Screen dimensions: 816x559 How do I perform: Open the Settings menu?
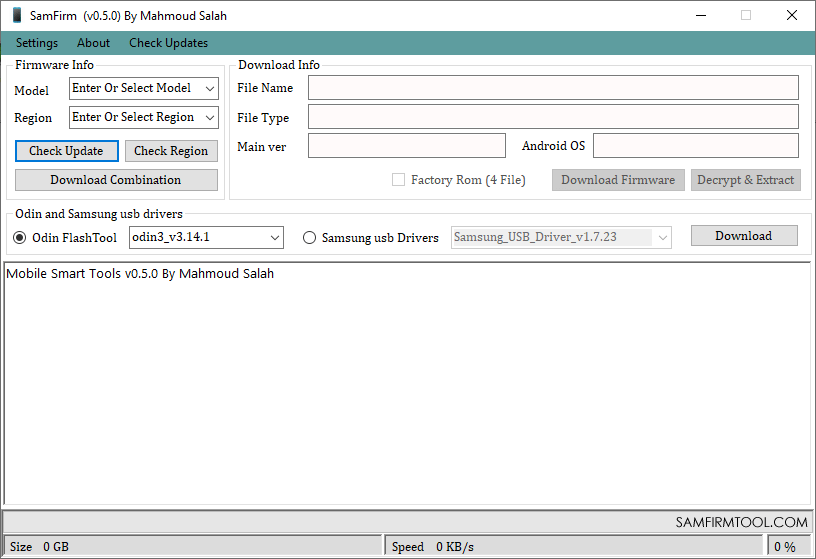click(37, 43)
